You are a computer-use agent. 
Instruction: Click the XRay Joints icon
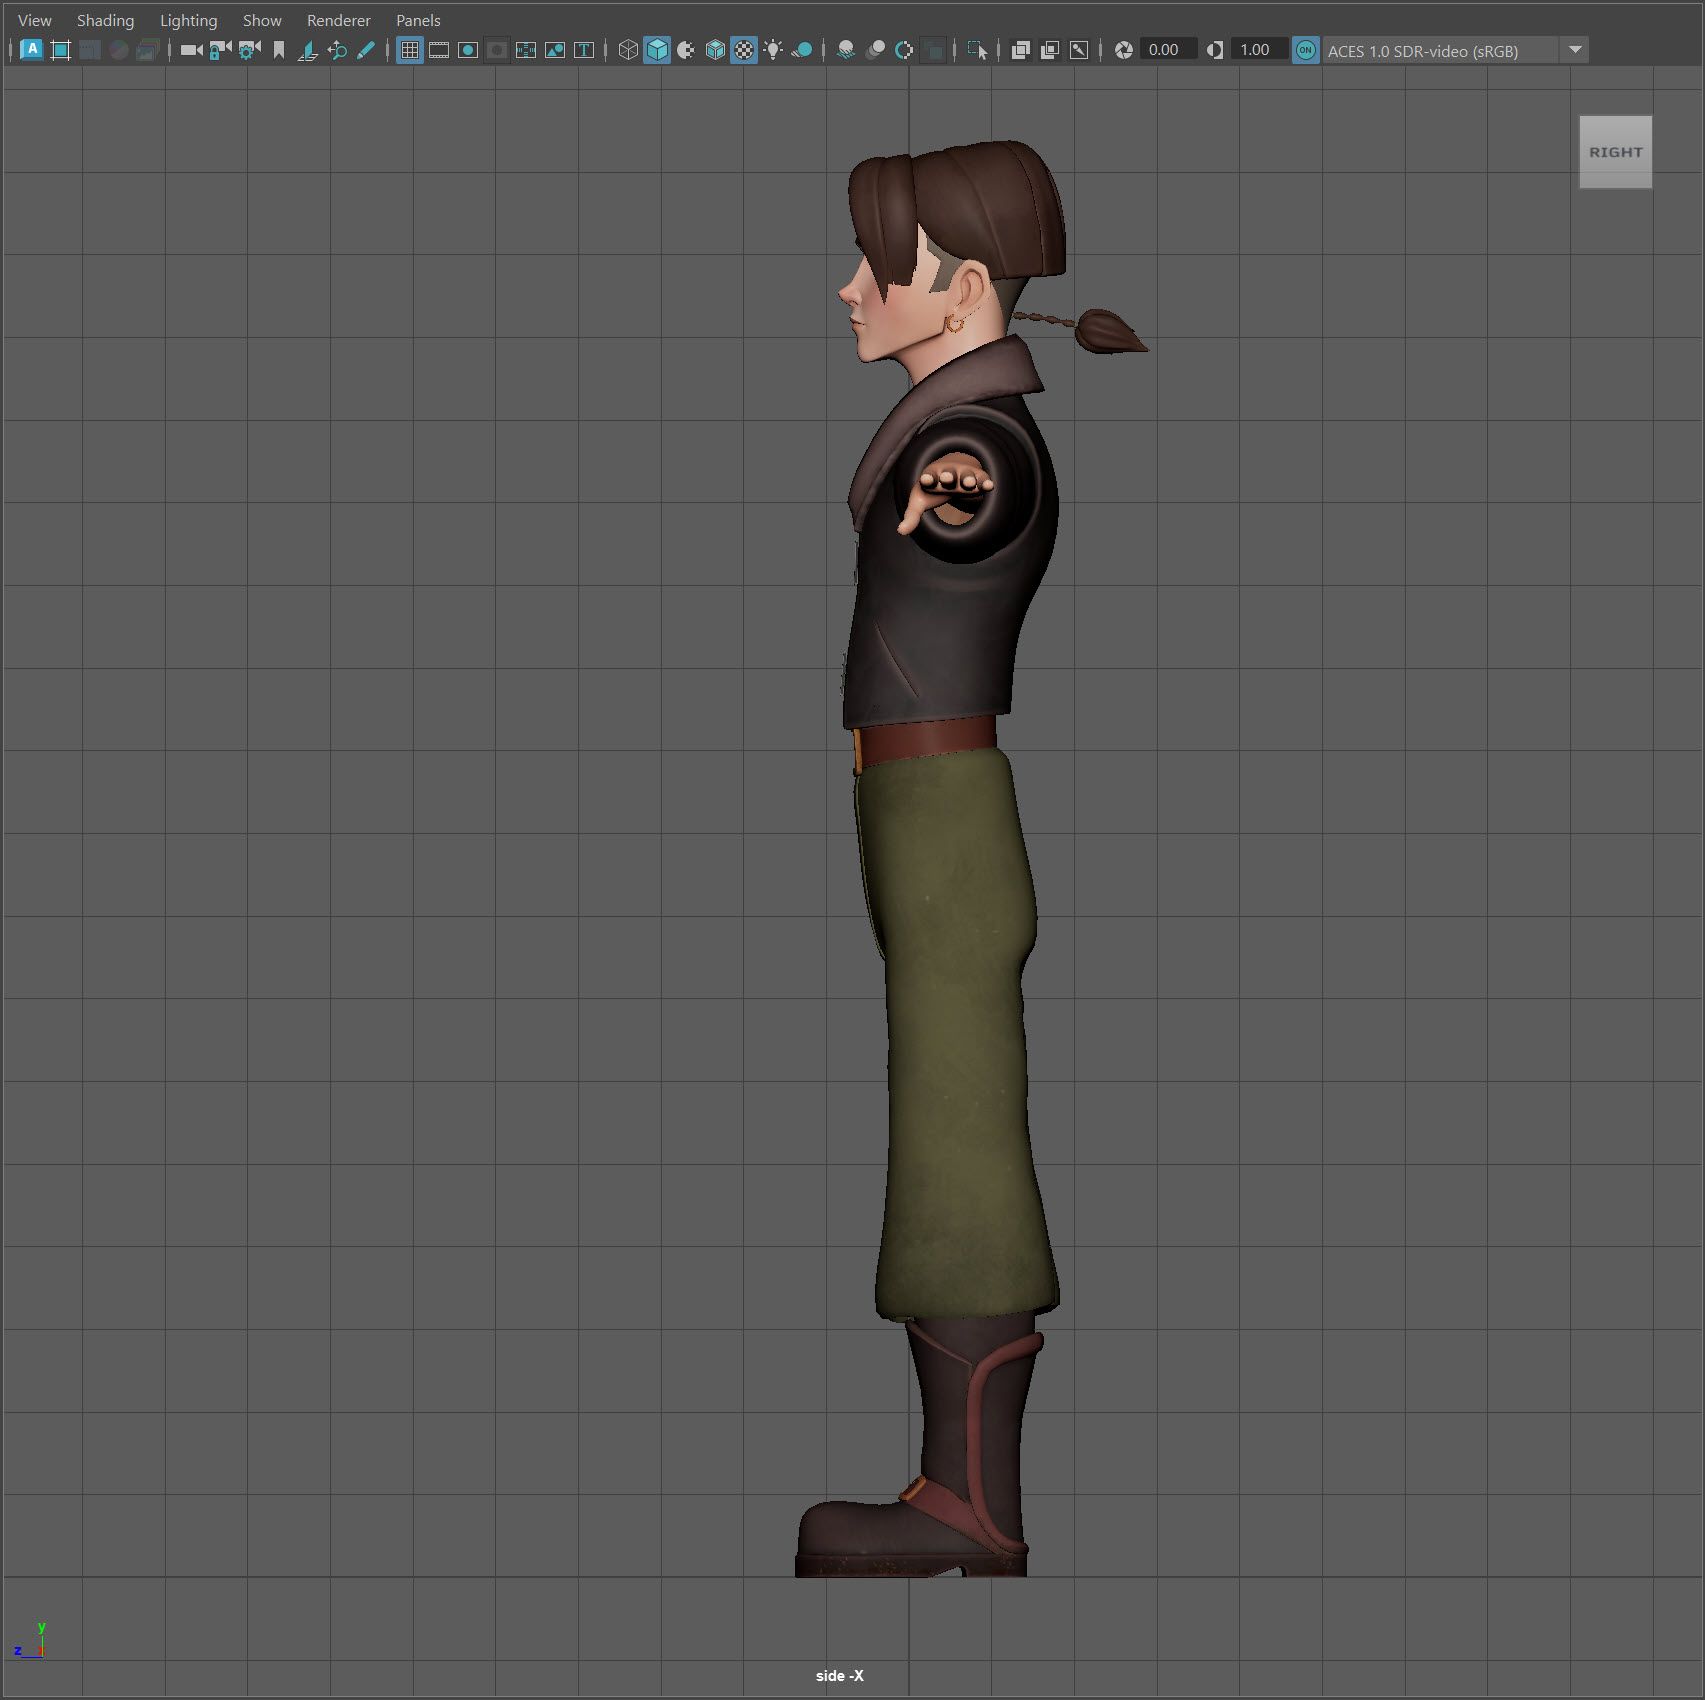pyautogui.click(x=1079, y=50)
